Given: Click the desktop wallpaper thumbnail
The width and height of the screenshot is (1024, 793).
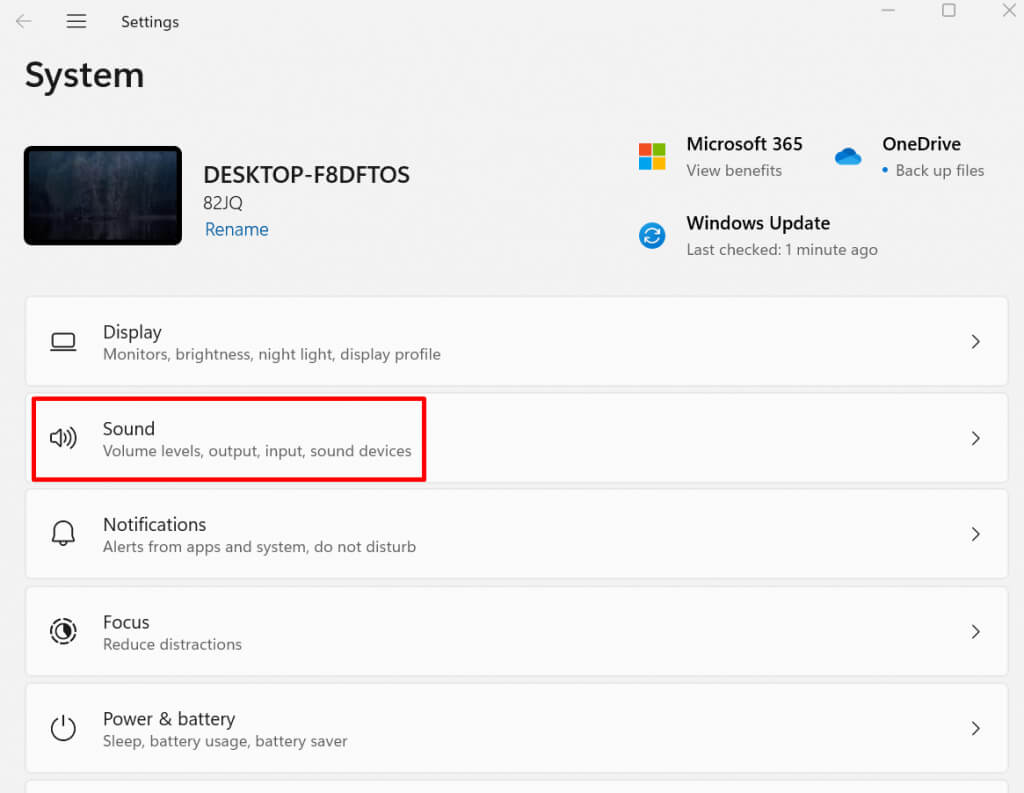Looking at the screenshot, I should (103, 196).
